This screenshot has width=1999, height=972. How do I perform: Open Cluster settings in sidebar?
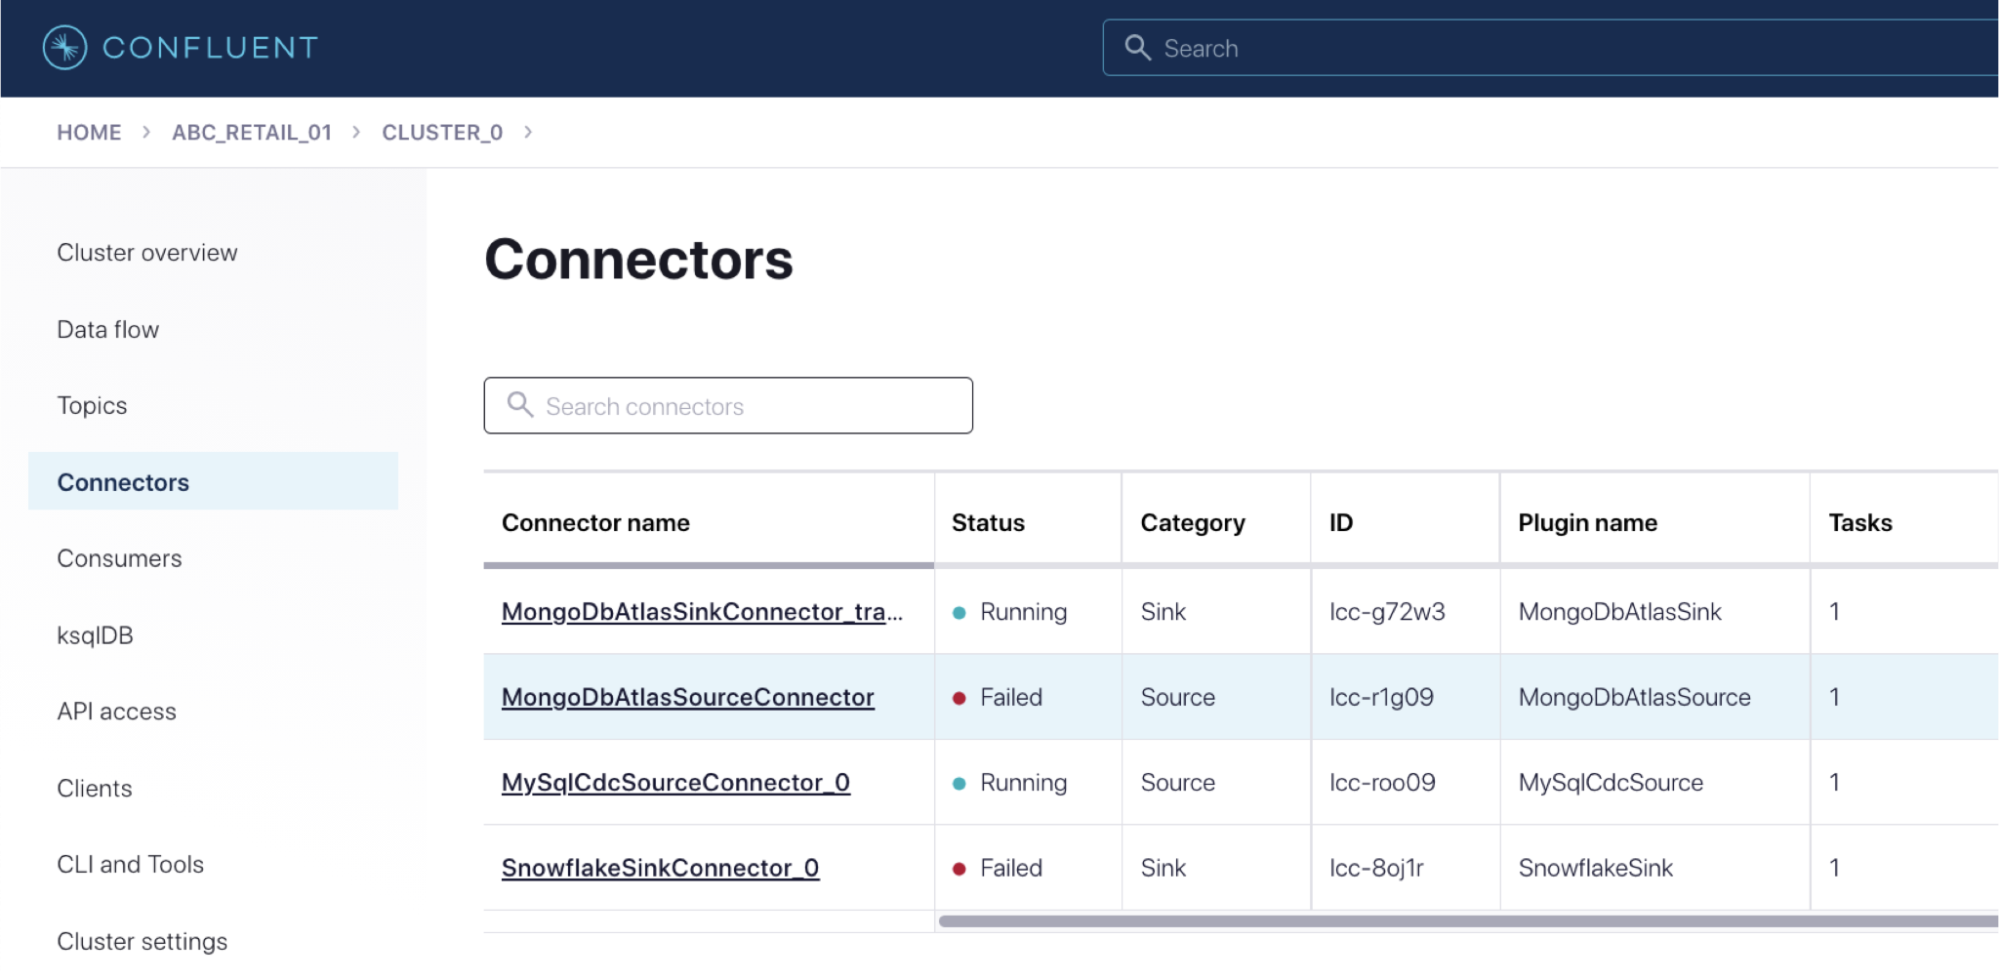tap(142, 941)
